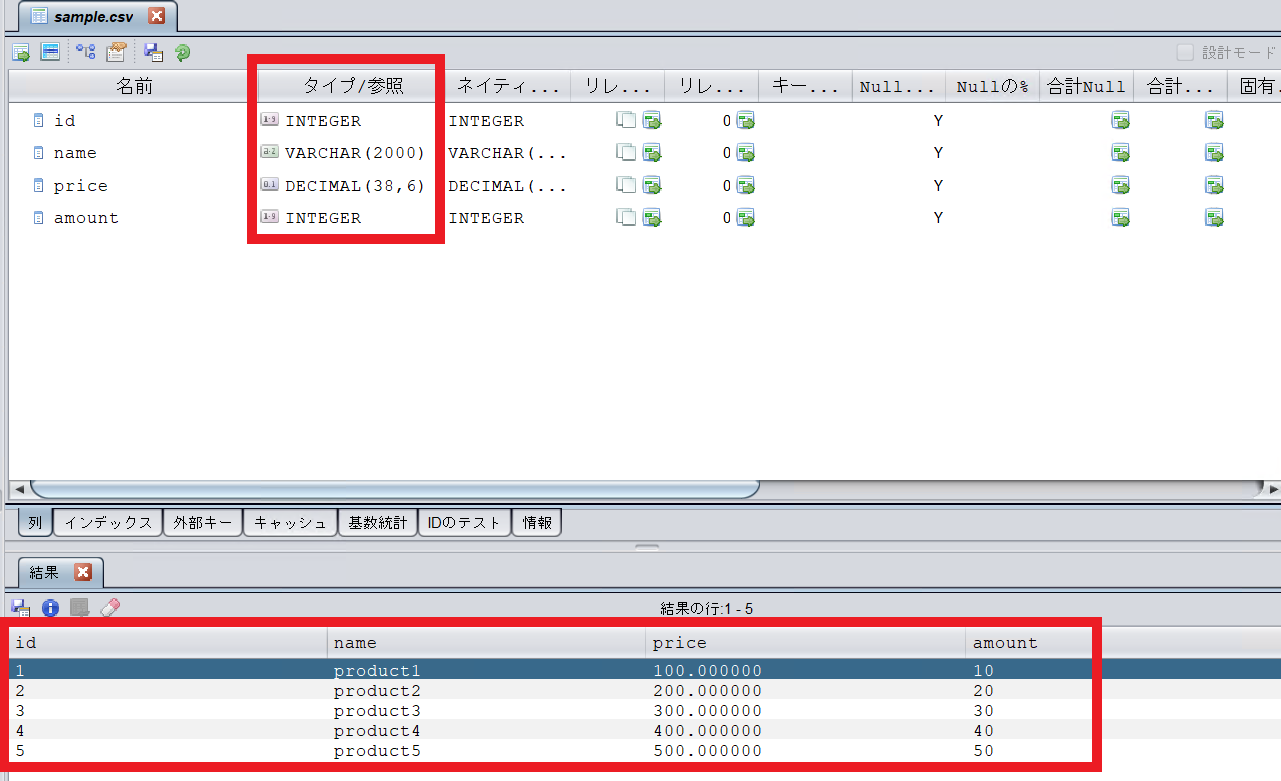Click the copy icon in the name row
The height and width of the screenshot is (781, 1281).
(x=626, y=153)
